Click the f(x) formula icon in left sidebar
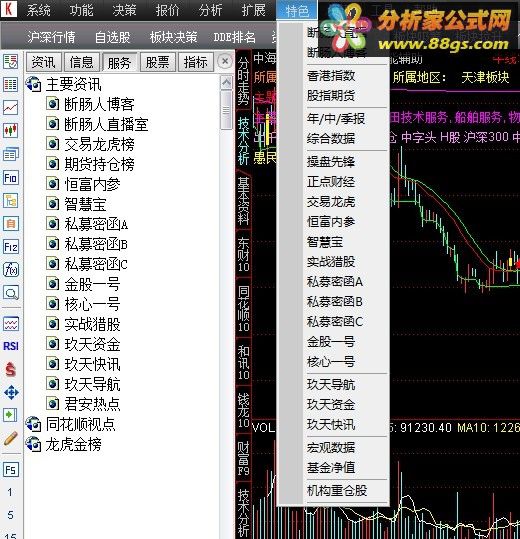Viewport: 520px width, 539px height. pyautogui.click(x=10, y=270)
